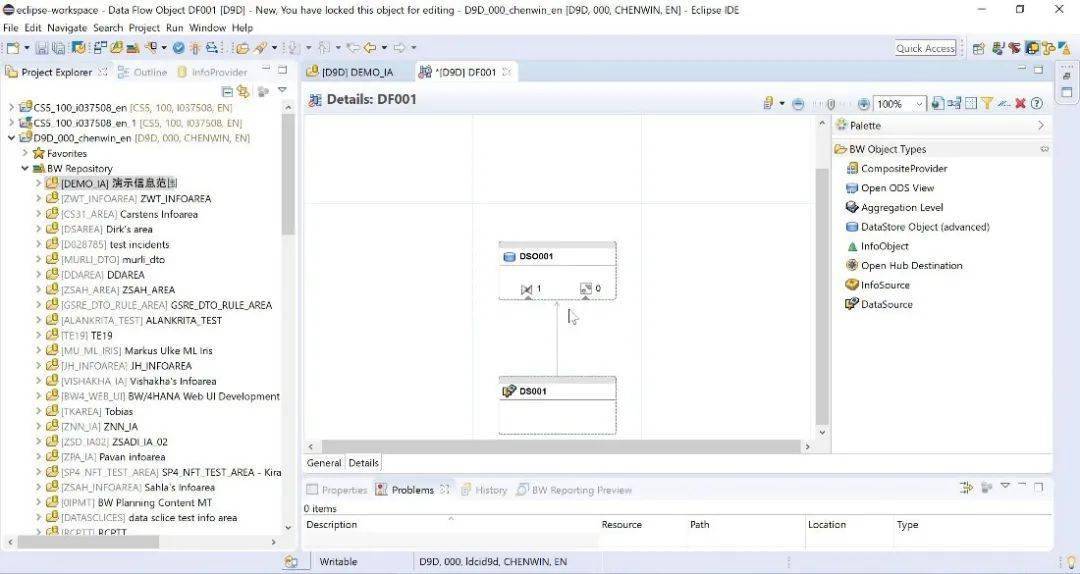Open the Window menu

[207, 28]
